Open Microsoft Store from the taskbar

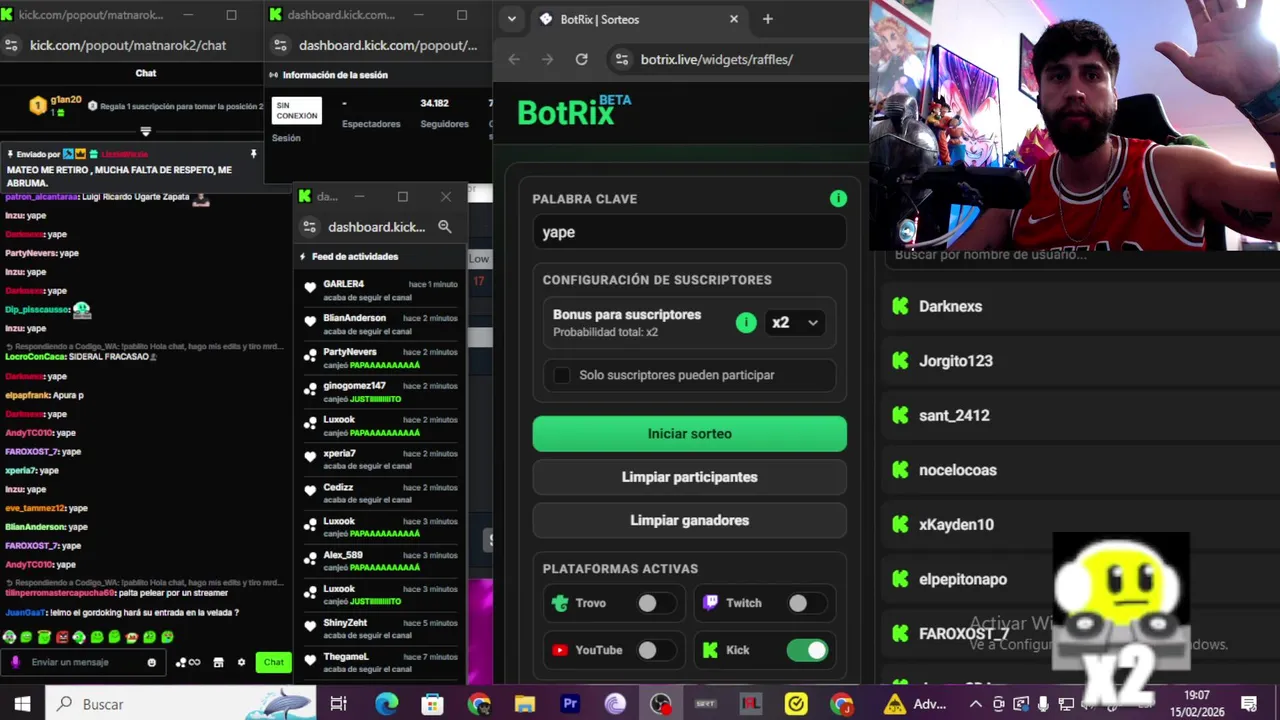pos(432,704)
